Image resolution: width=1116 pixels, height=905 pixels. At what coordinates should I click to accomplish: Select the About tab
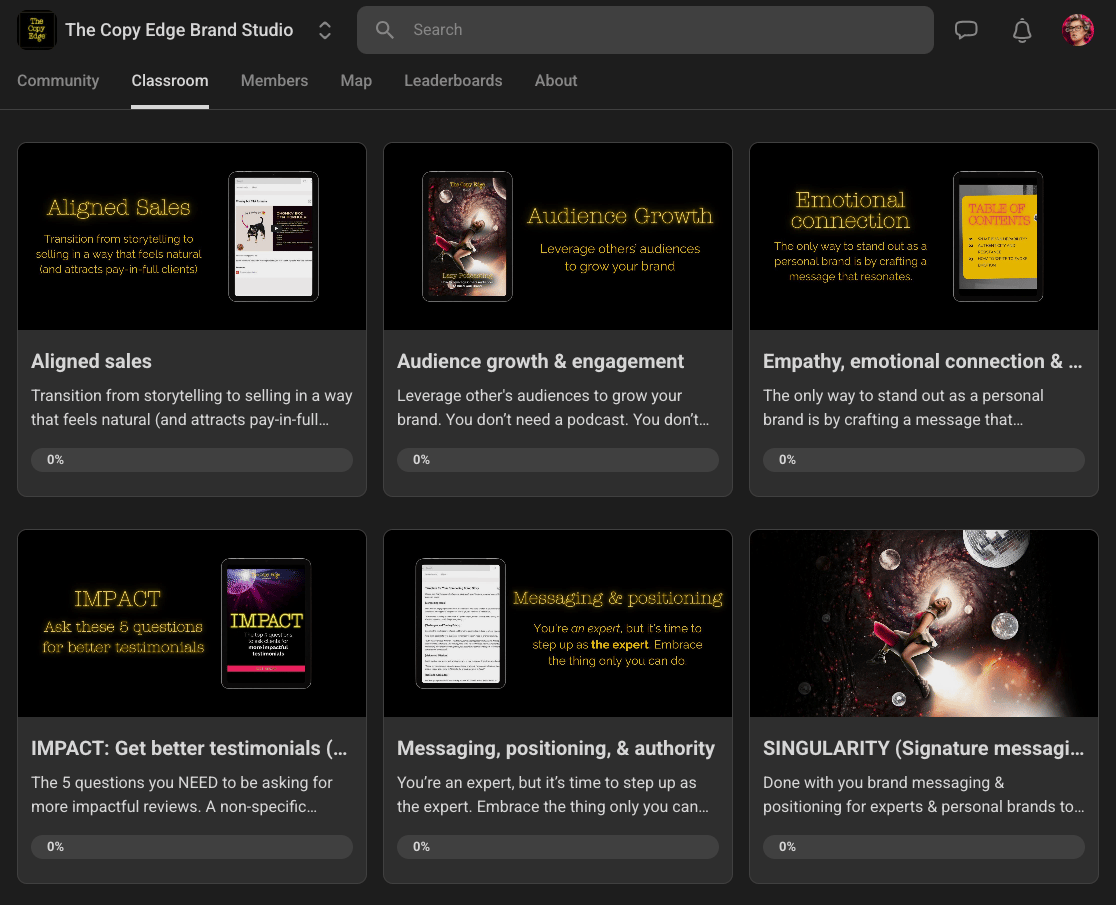click(556, 81)
